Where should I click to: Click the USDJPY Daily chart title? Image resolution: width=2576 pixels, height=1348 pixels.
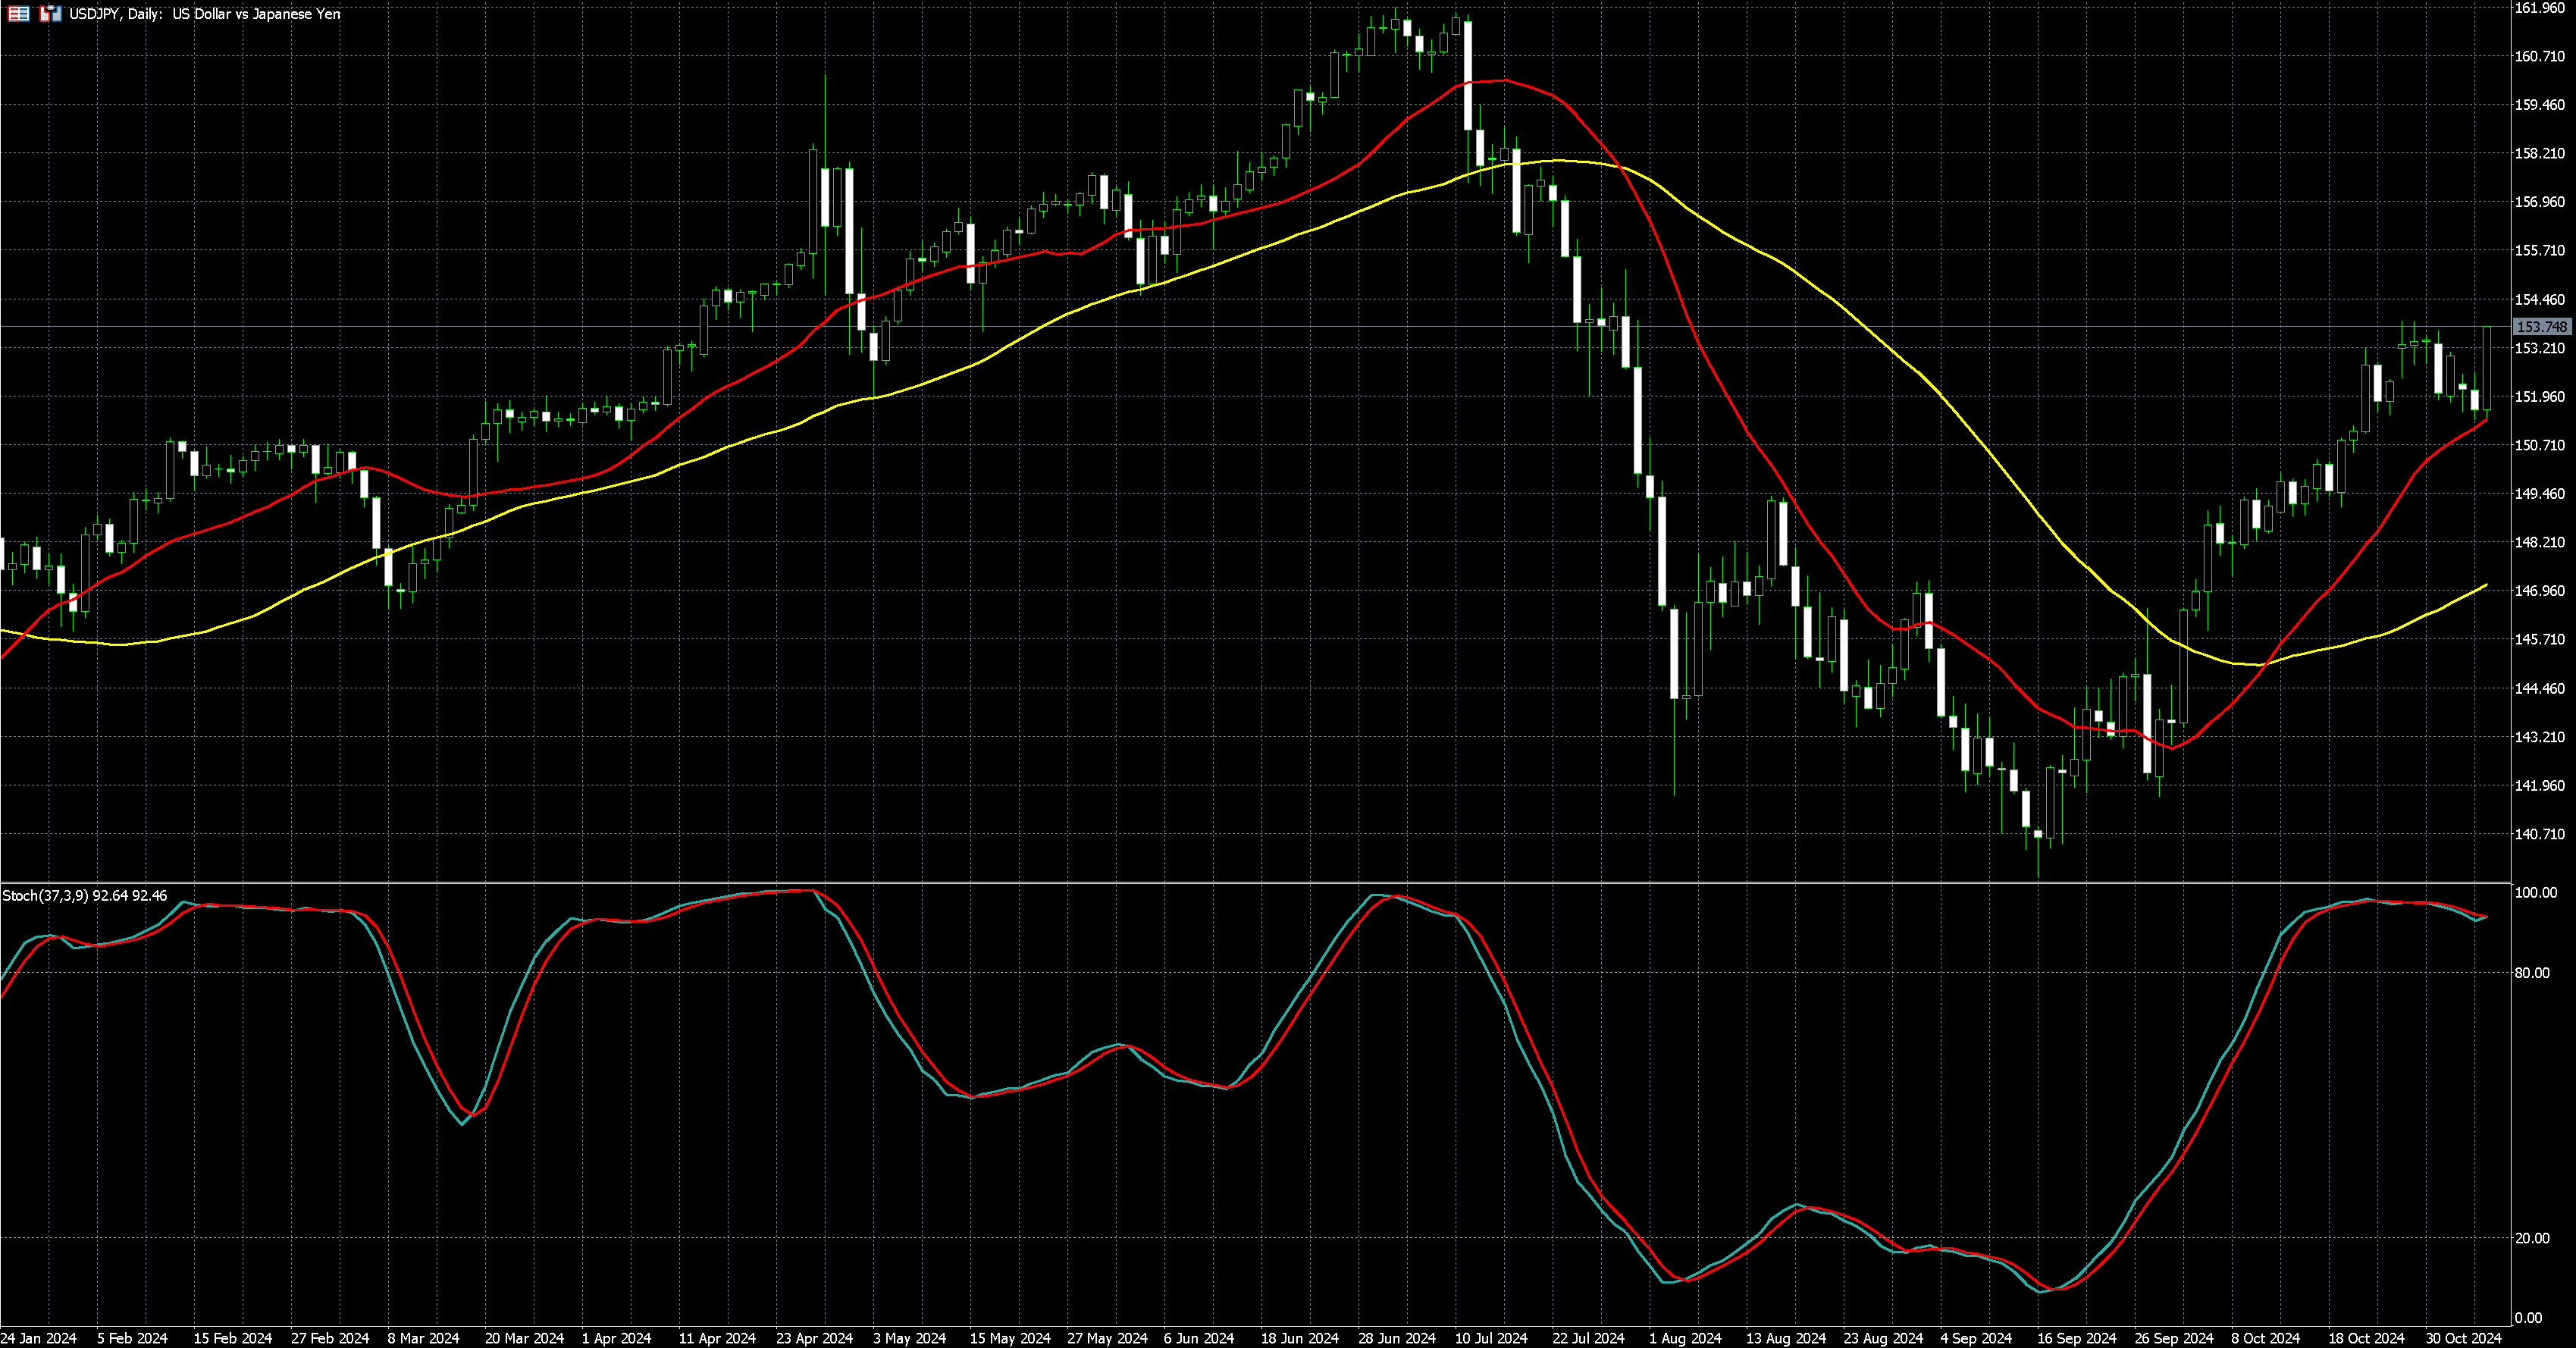[204, 14]
